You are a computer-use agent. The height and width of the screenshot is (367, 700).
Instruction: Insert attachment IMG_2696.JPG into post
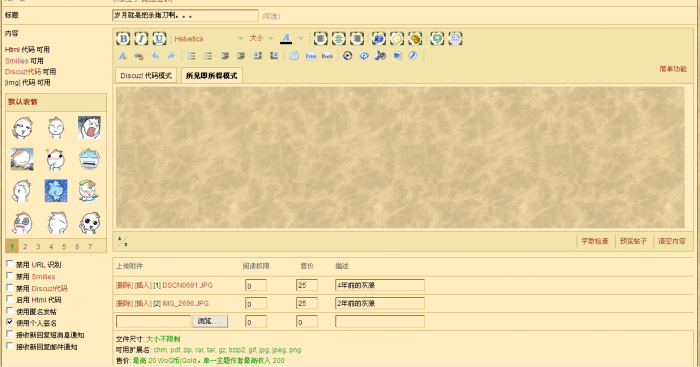point(143,304)
